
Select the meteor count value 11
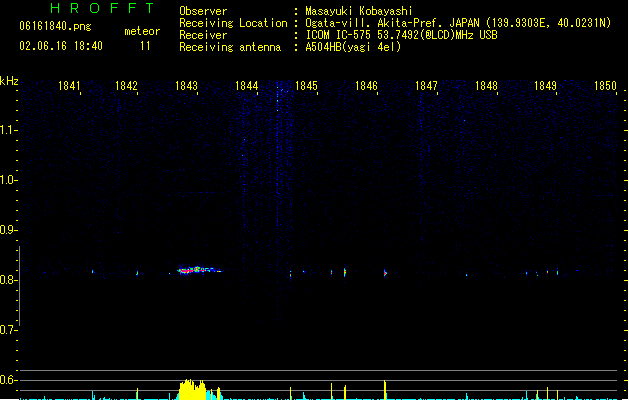click(145, 46)
